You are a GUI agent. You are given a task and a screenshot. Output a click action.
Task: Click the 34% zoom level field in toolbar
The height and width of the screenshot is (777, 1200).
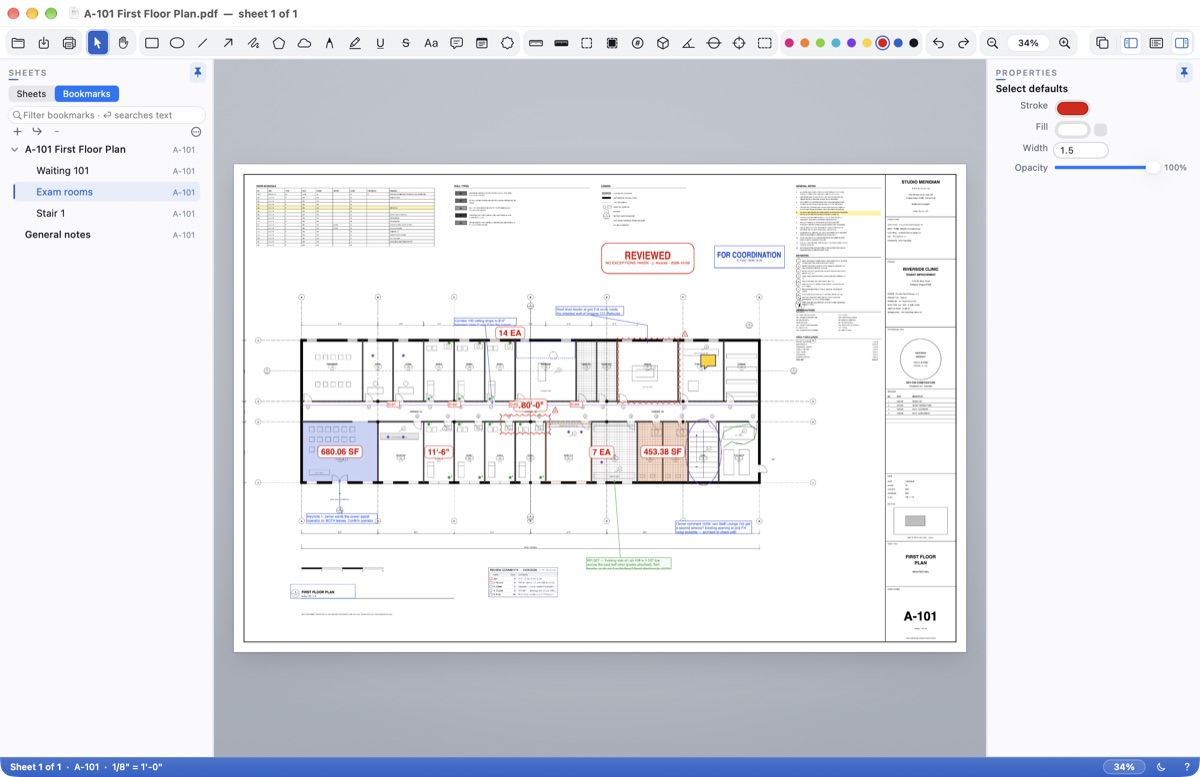tap(1028, 43)
